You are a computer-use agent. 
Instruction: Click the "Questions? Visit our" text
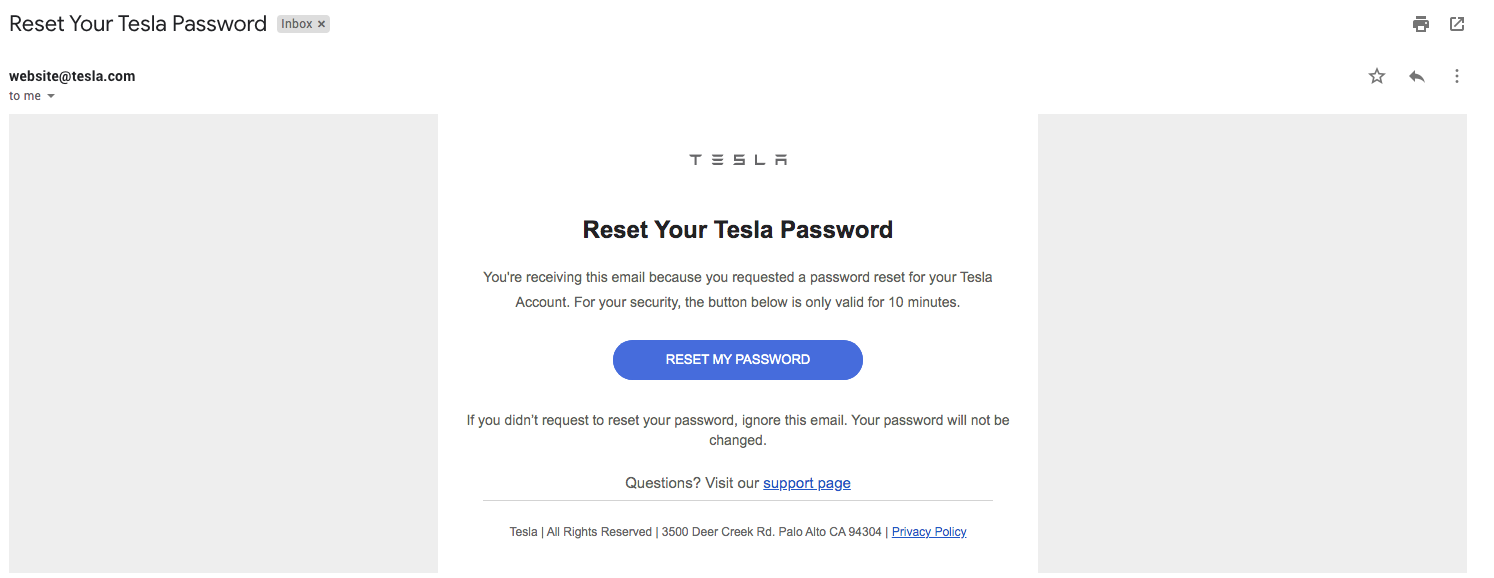[692, 483]
